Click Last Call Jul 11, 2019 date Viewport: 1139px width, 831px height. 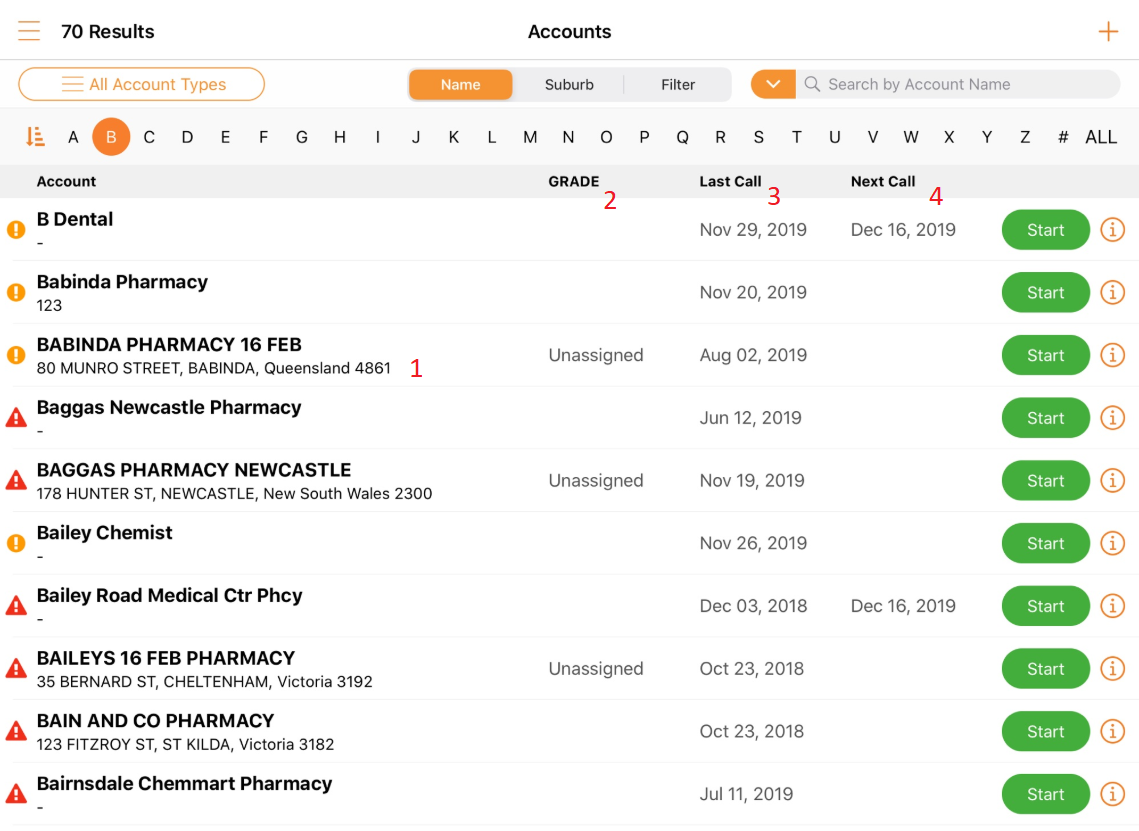pos(746,794)
